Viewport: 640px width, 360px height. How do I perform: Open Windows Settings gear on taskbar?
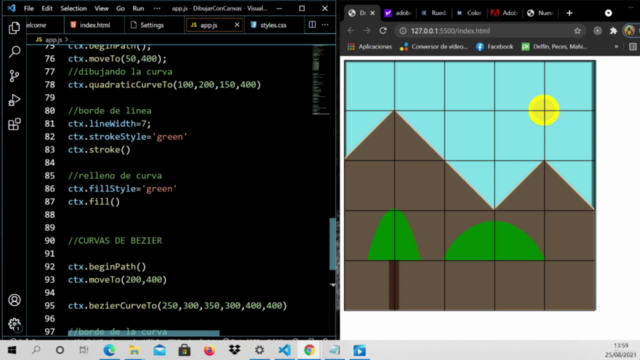coord(260,350)
